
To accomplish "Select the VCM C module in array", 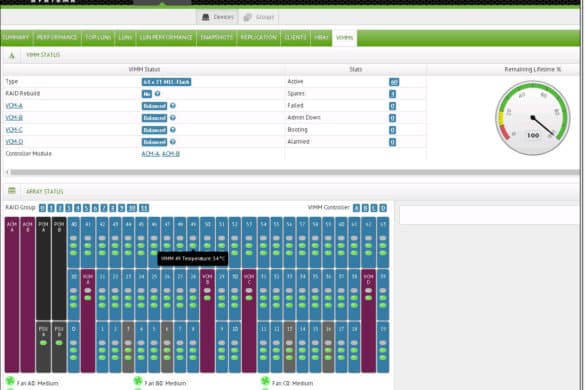I will pos(249,321).
